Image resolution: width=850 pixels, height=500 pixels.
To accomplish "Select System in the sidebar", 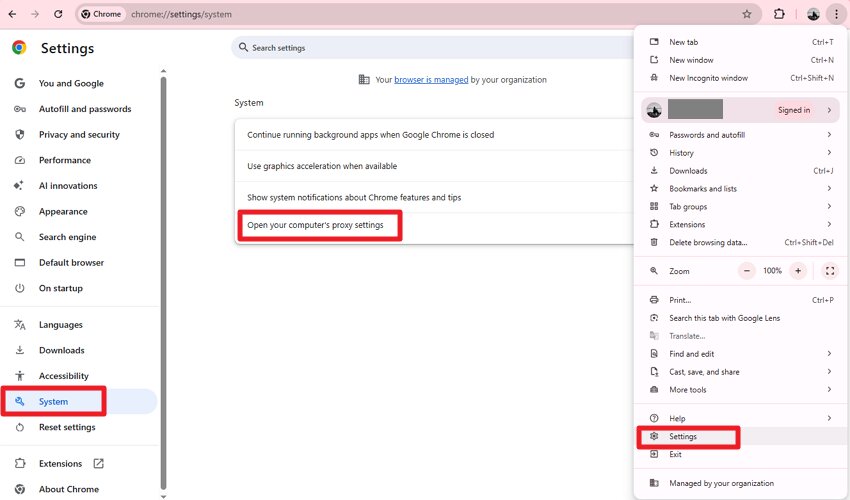I will (x=80, y=401).
